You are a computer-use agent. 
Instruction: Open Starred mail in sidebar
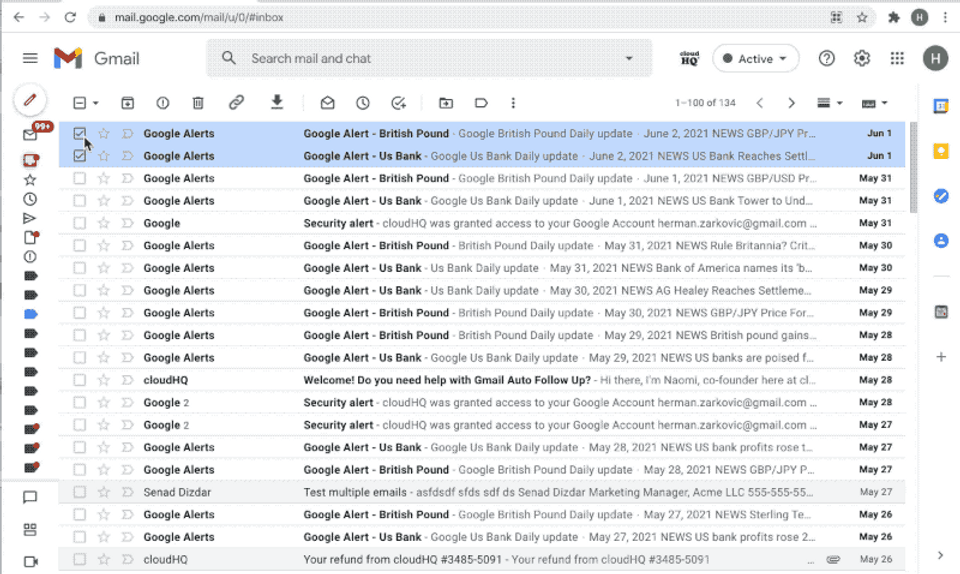tap(29, 179)
